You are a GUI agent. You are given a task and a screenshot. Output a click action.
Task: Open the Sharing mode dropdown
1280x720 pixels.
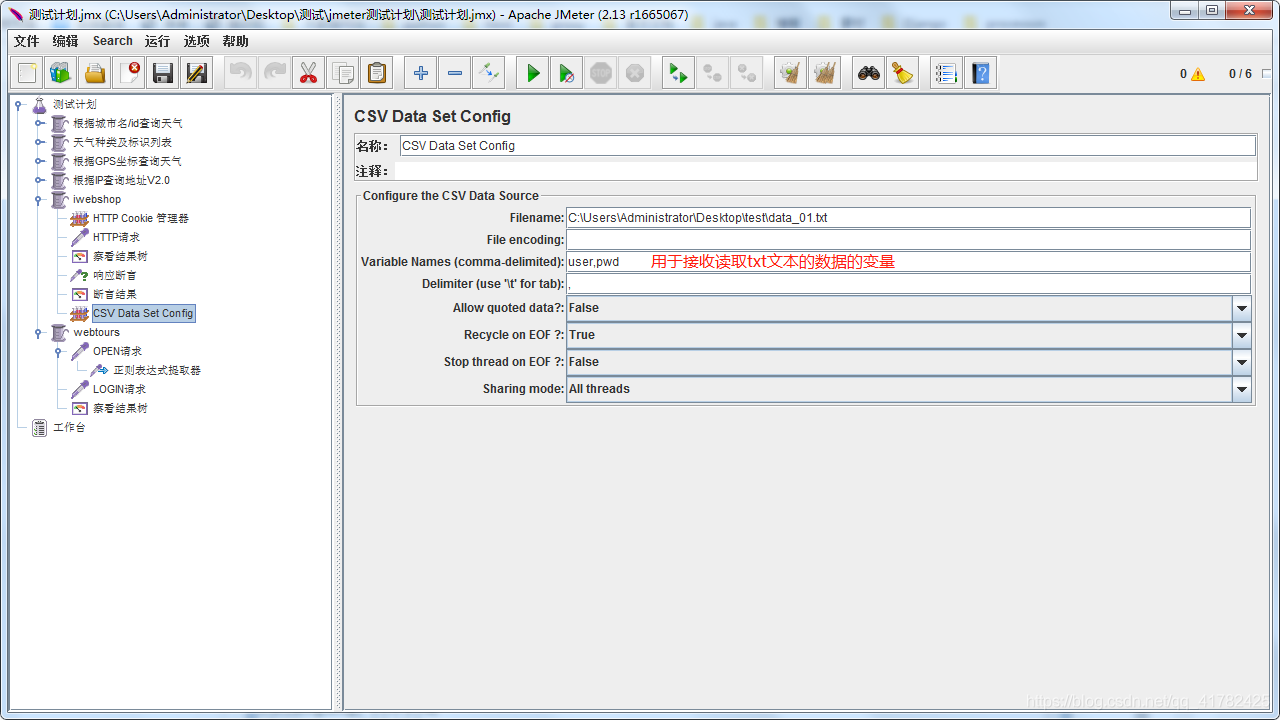pos(1242,389)
